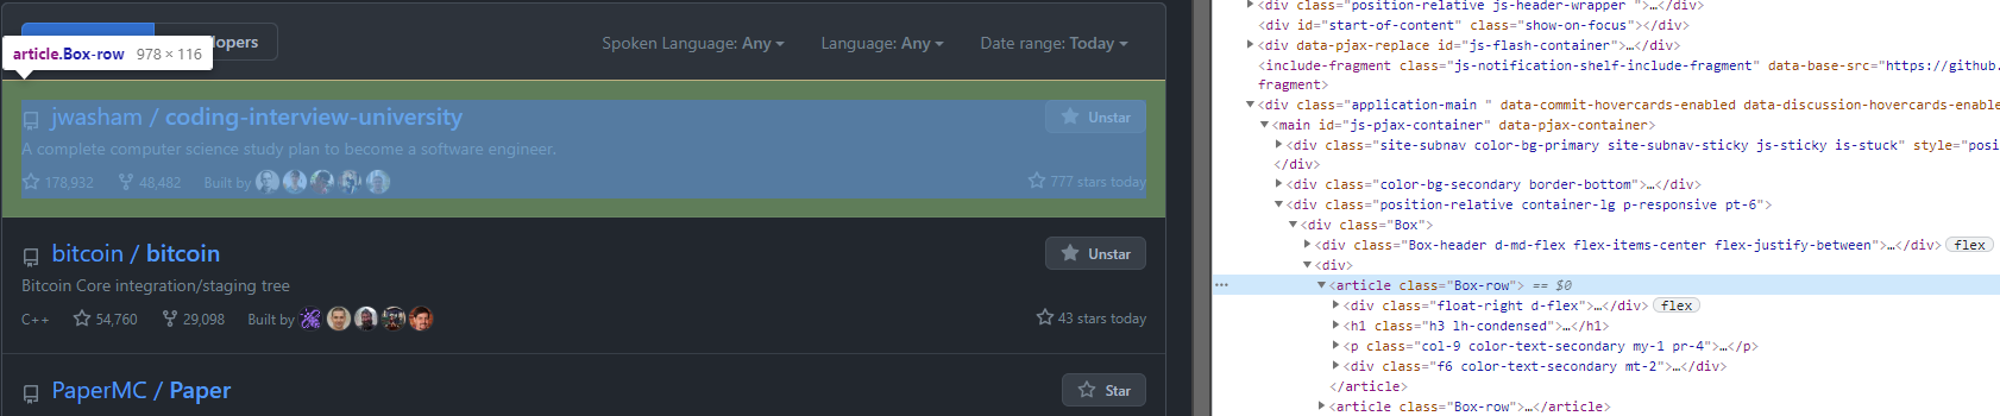The image size is (2000, 416).
Task: Click the flex badge beside Box-header div
Action: tap(1969, 245)
